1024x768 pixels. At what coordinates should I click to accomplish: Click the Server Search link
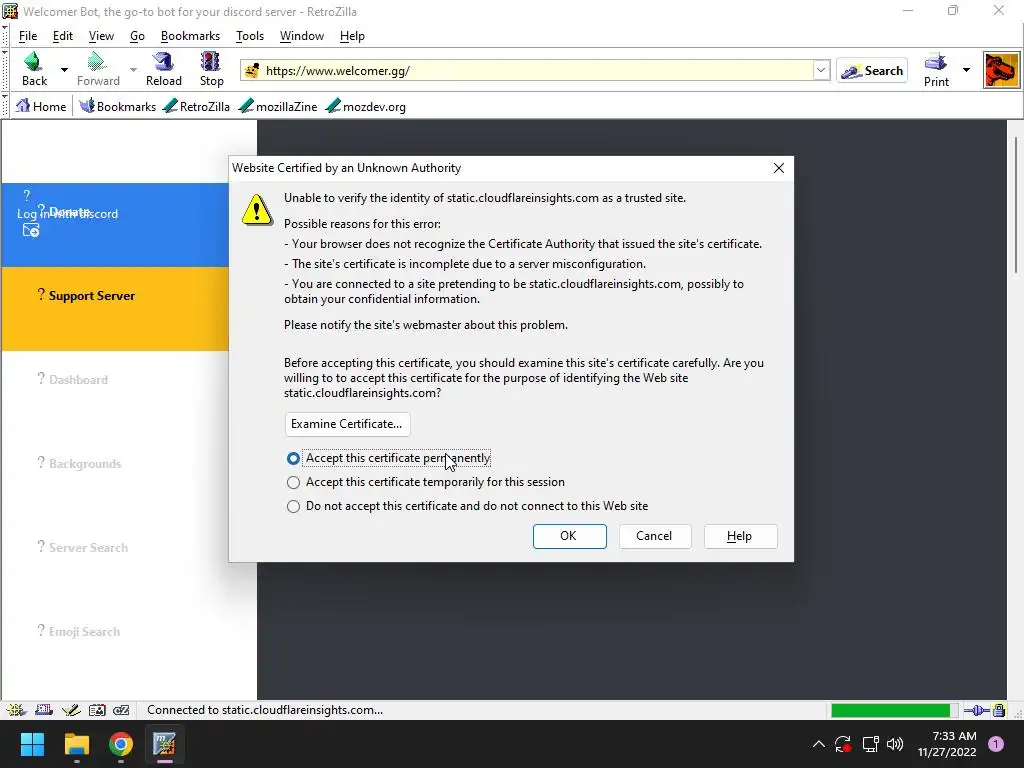[88, 547]
